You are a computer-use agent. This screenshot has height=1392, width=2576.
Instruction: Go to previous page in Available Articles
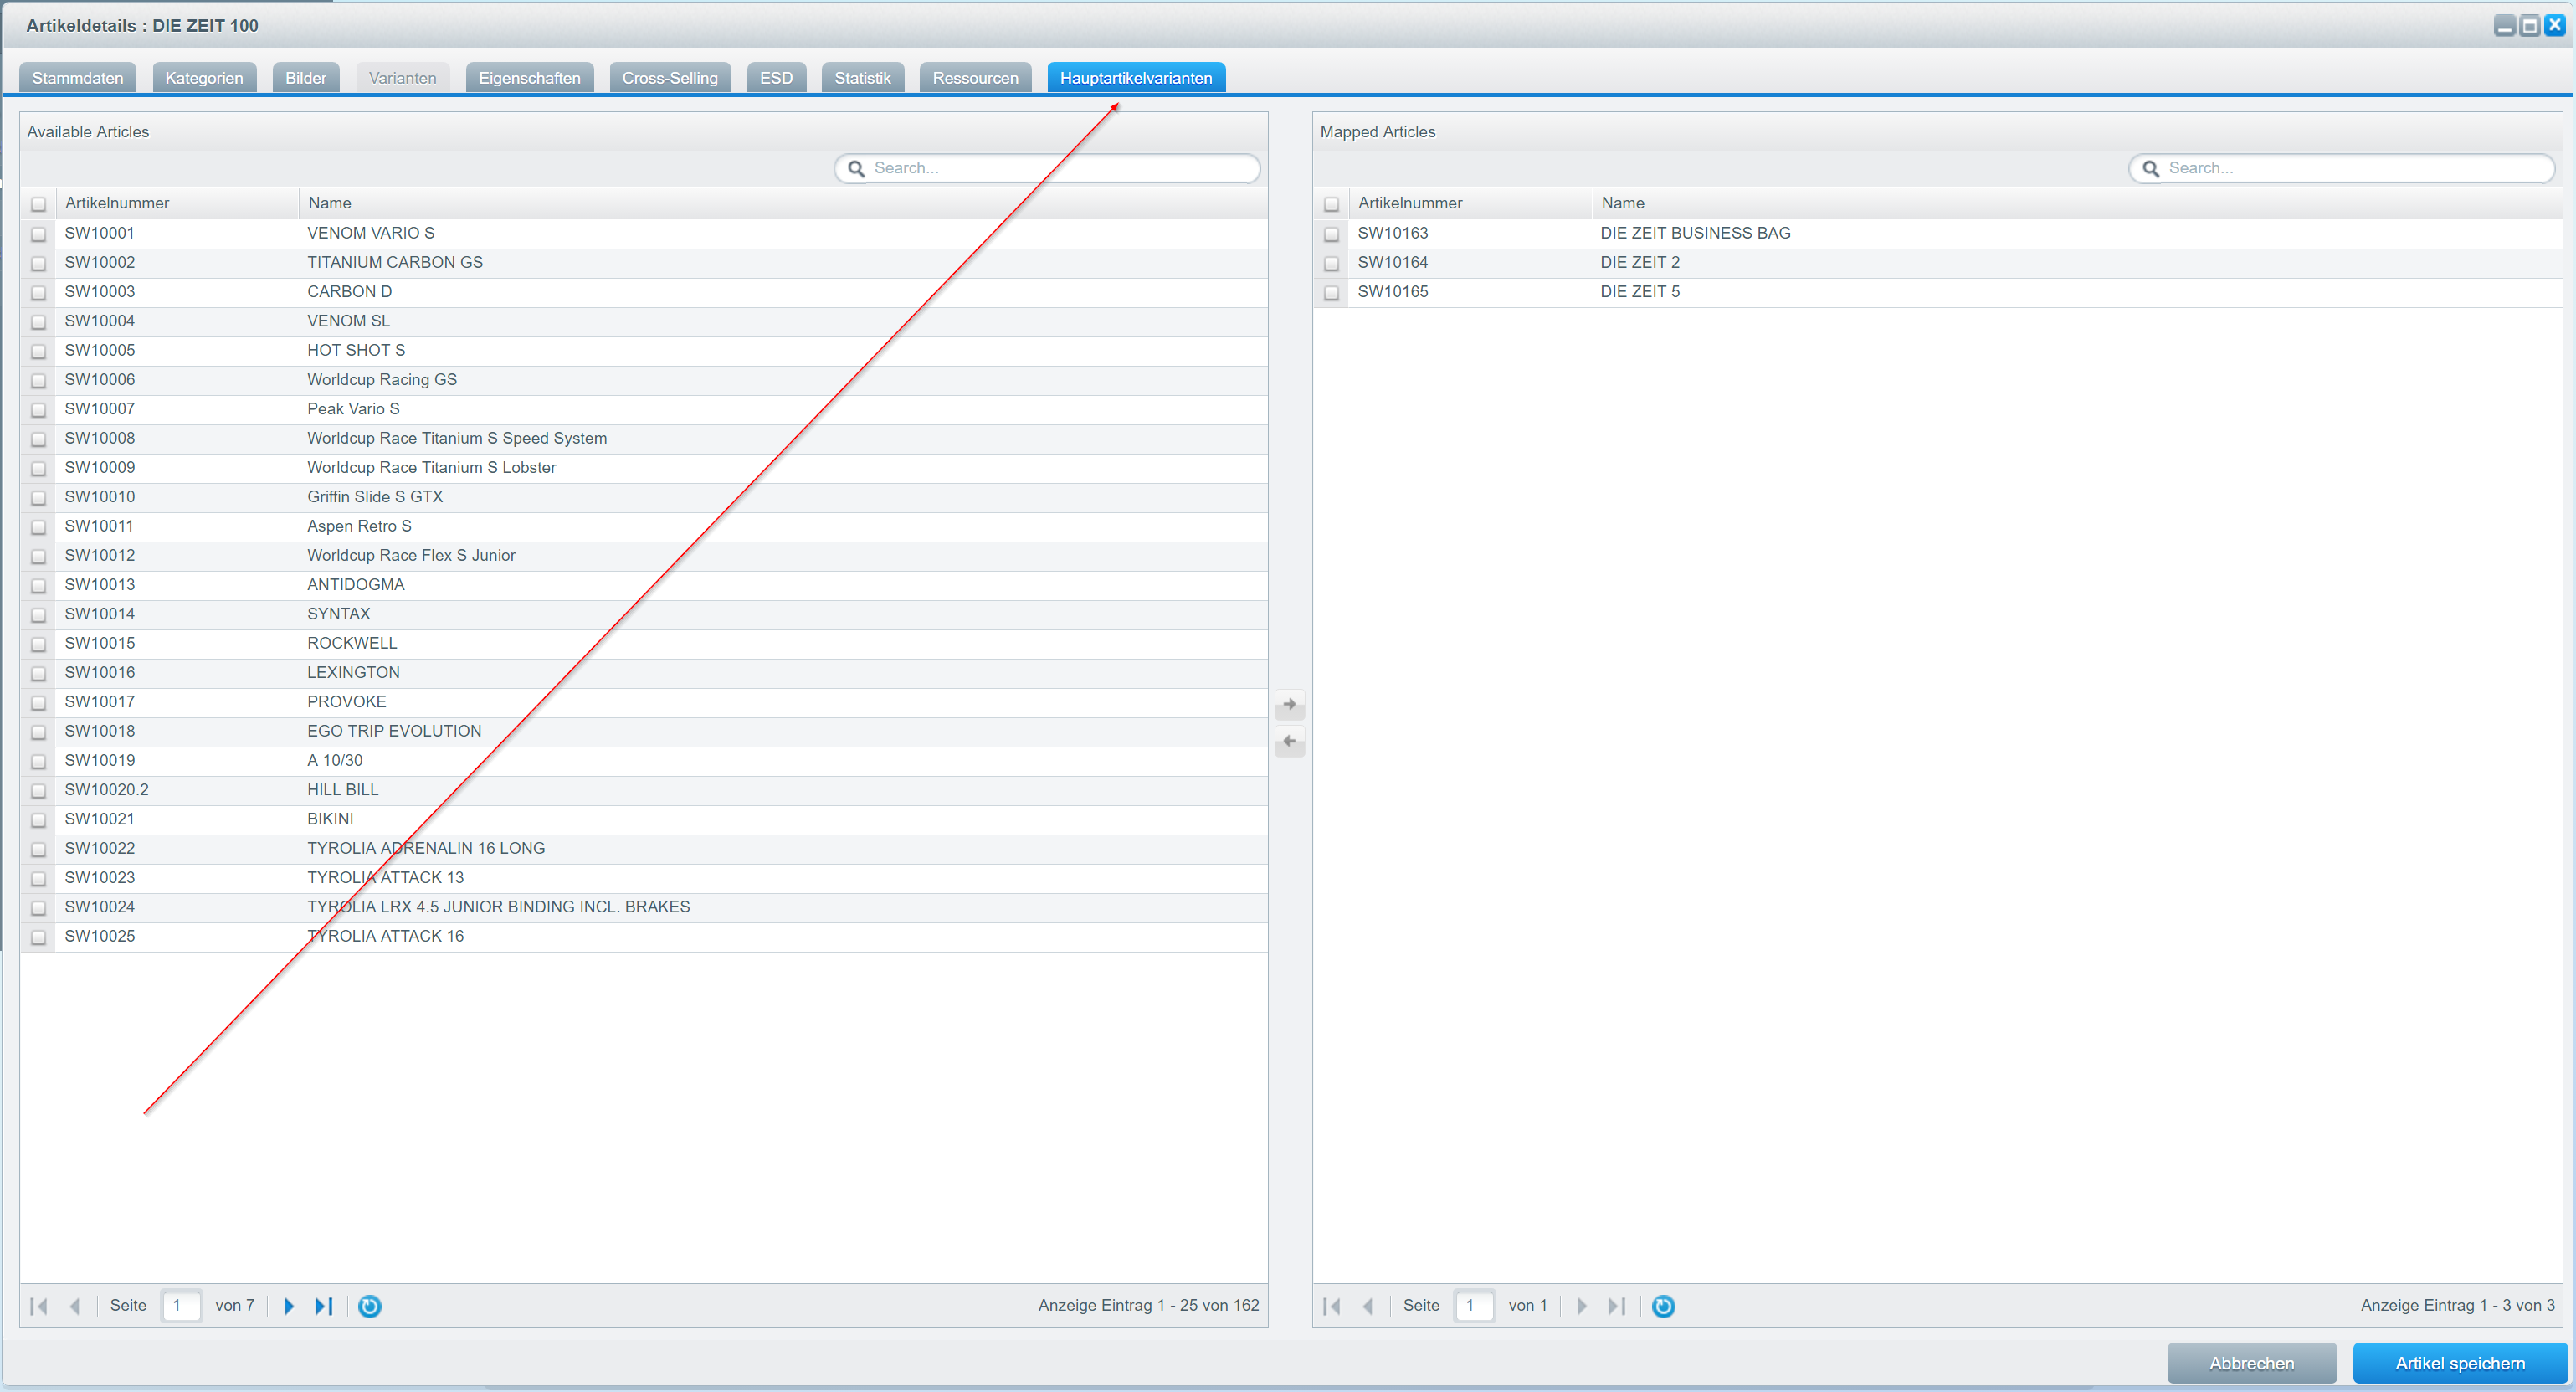[75, 1306]
